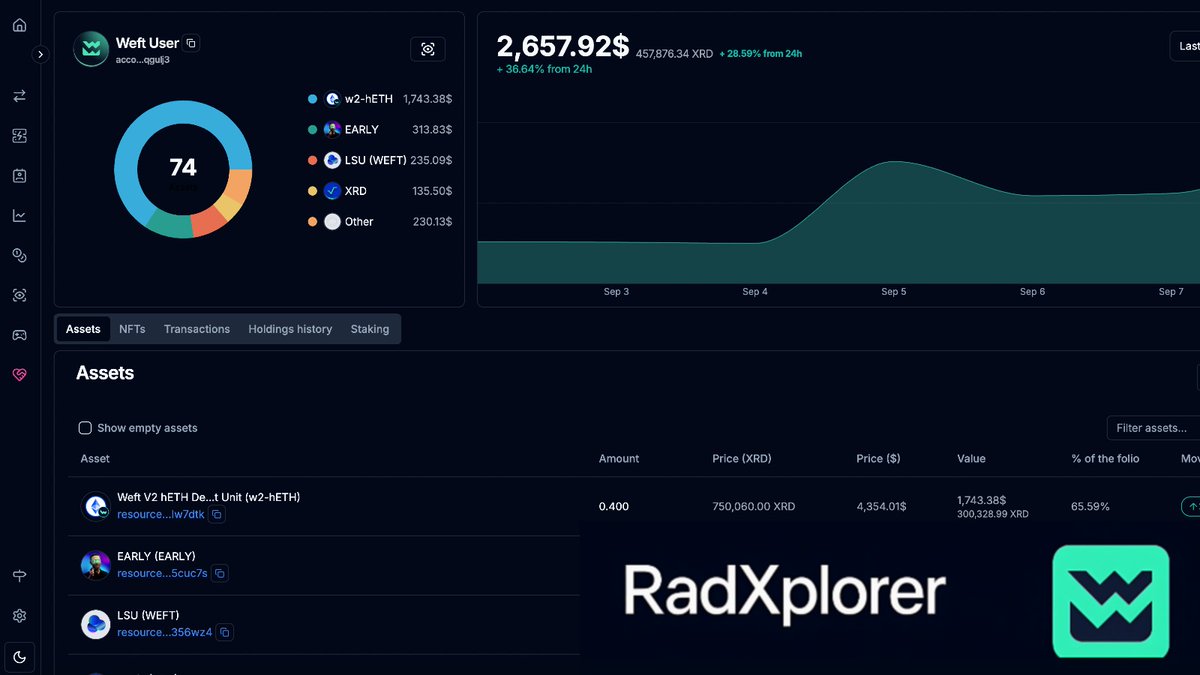The image size is (1200, 675).
Task: Switch to the Transactions tab
Action: pos(197,329)
